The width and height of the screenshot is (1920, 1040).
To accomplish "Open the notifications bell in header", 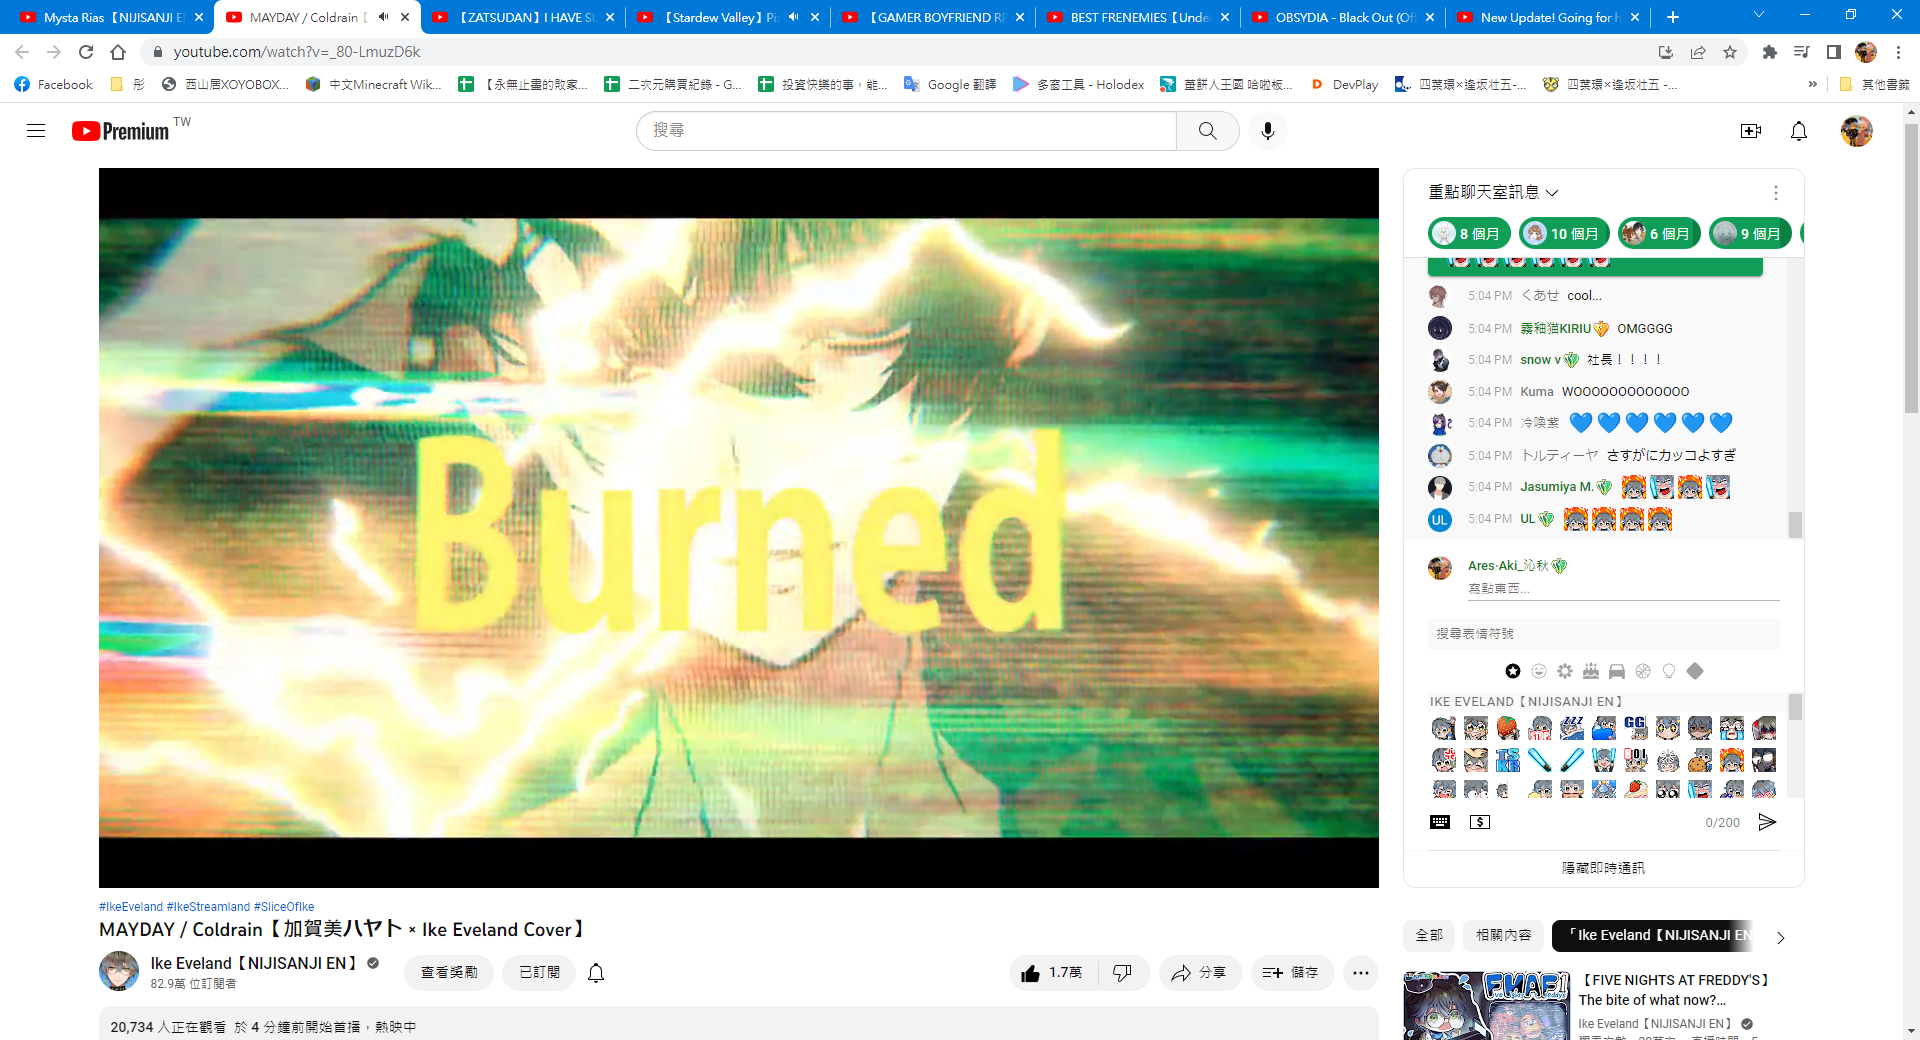I will 1798,131.
